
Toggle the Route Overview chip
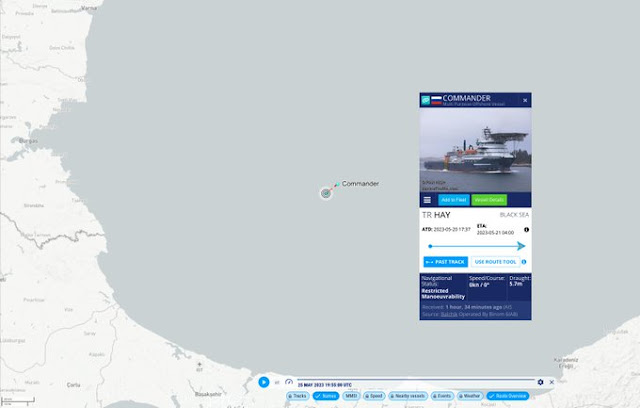pyautogui.click(x=508, y=396)
